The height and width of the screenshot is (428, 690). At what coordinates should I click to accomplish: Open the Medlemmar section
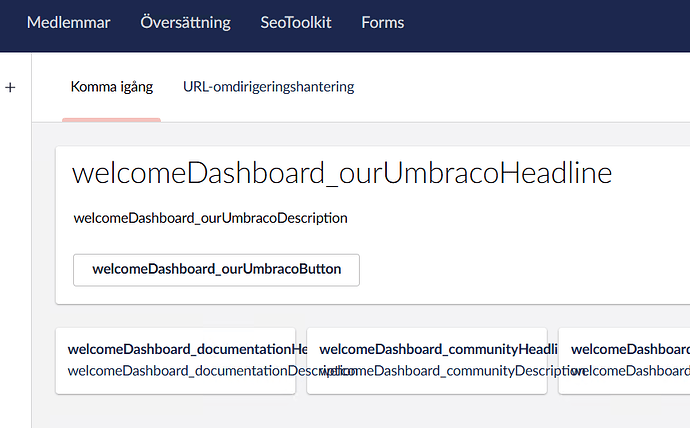tap(69, 22)
